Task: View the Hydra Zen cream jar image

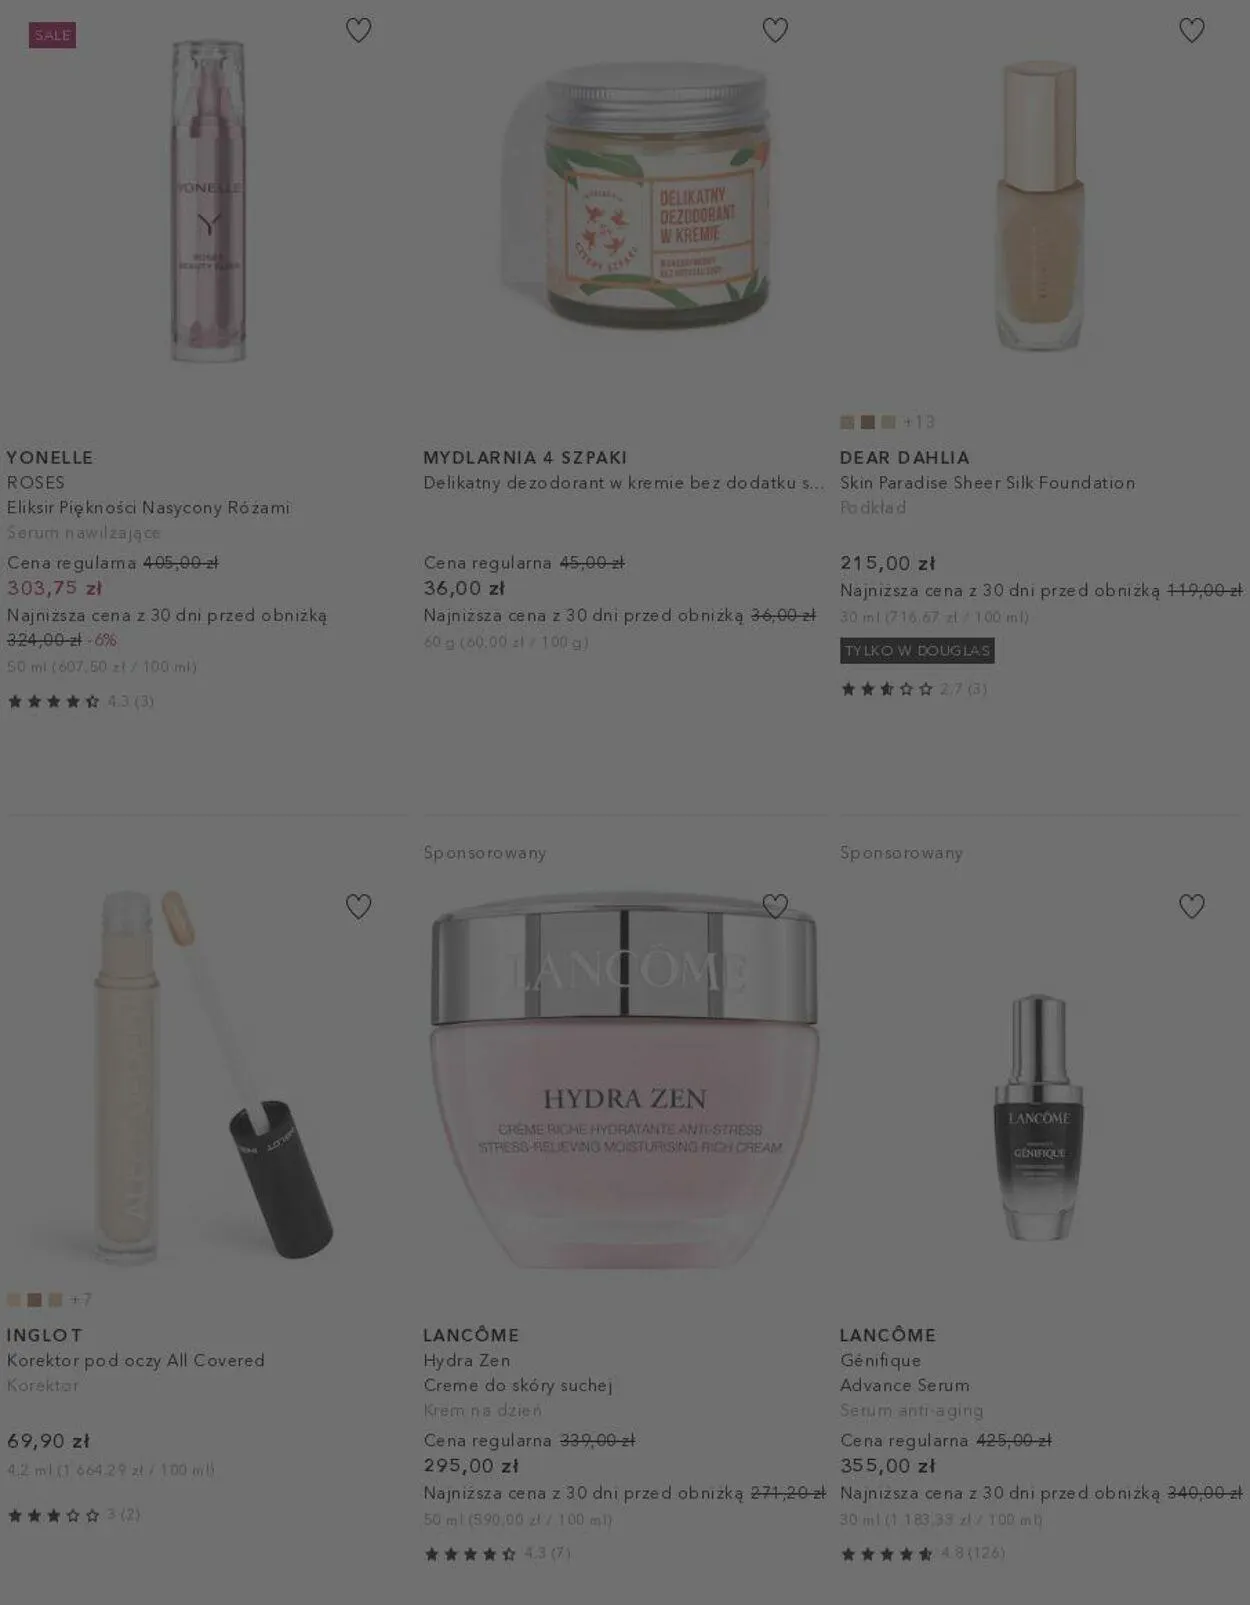Action: point(624,1080)
